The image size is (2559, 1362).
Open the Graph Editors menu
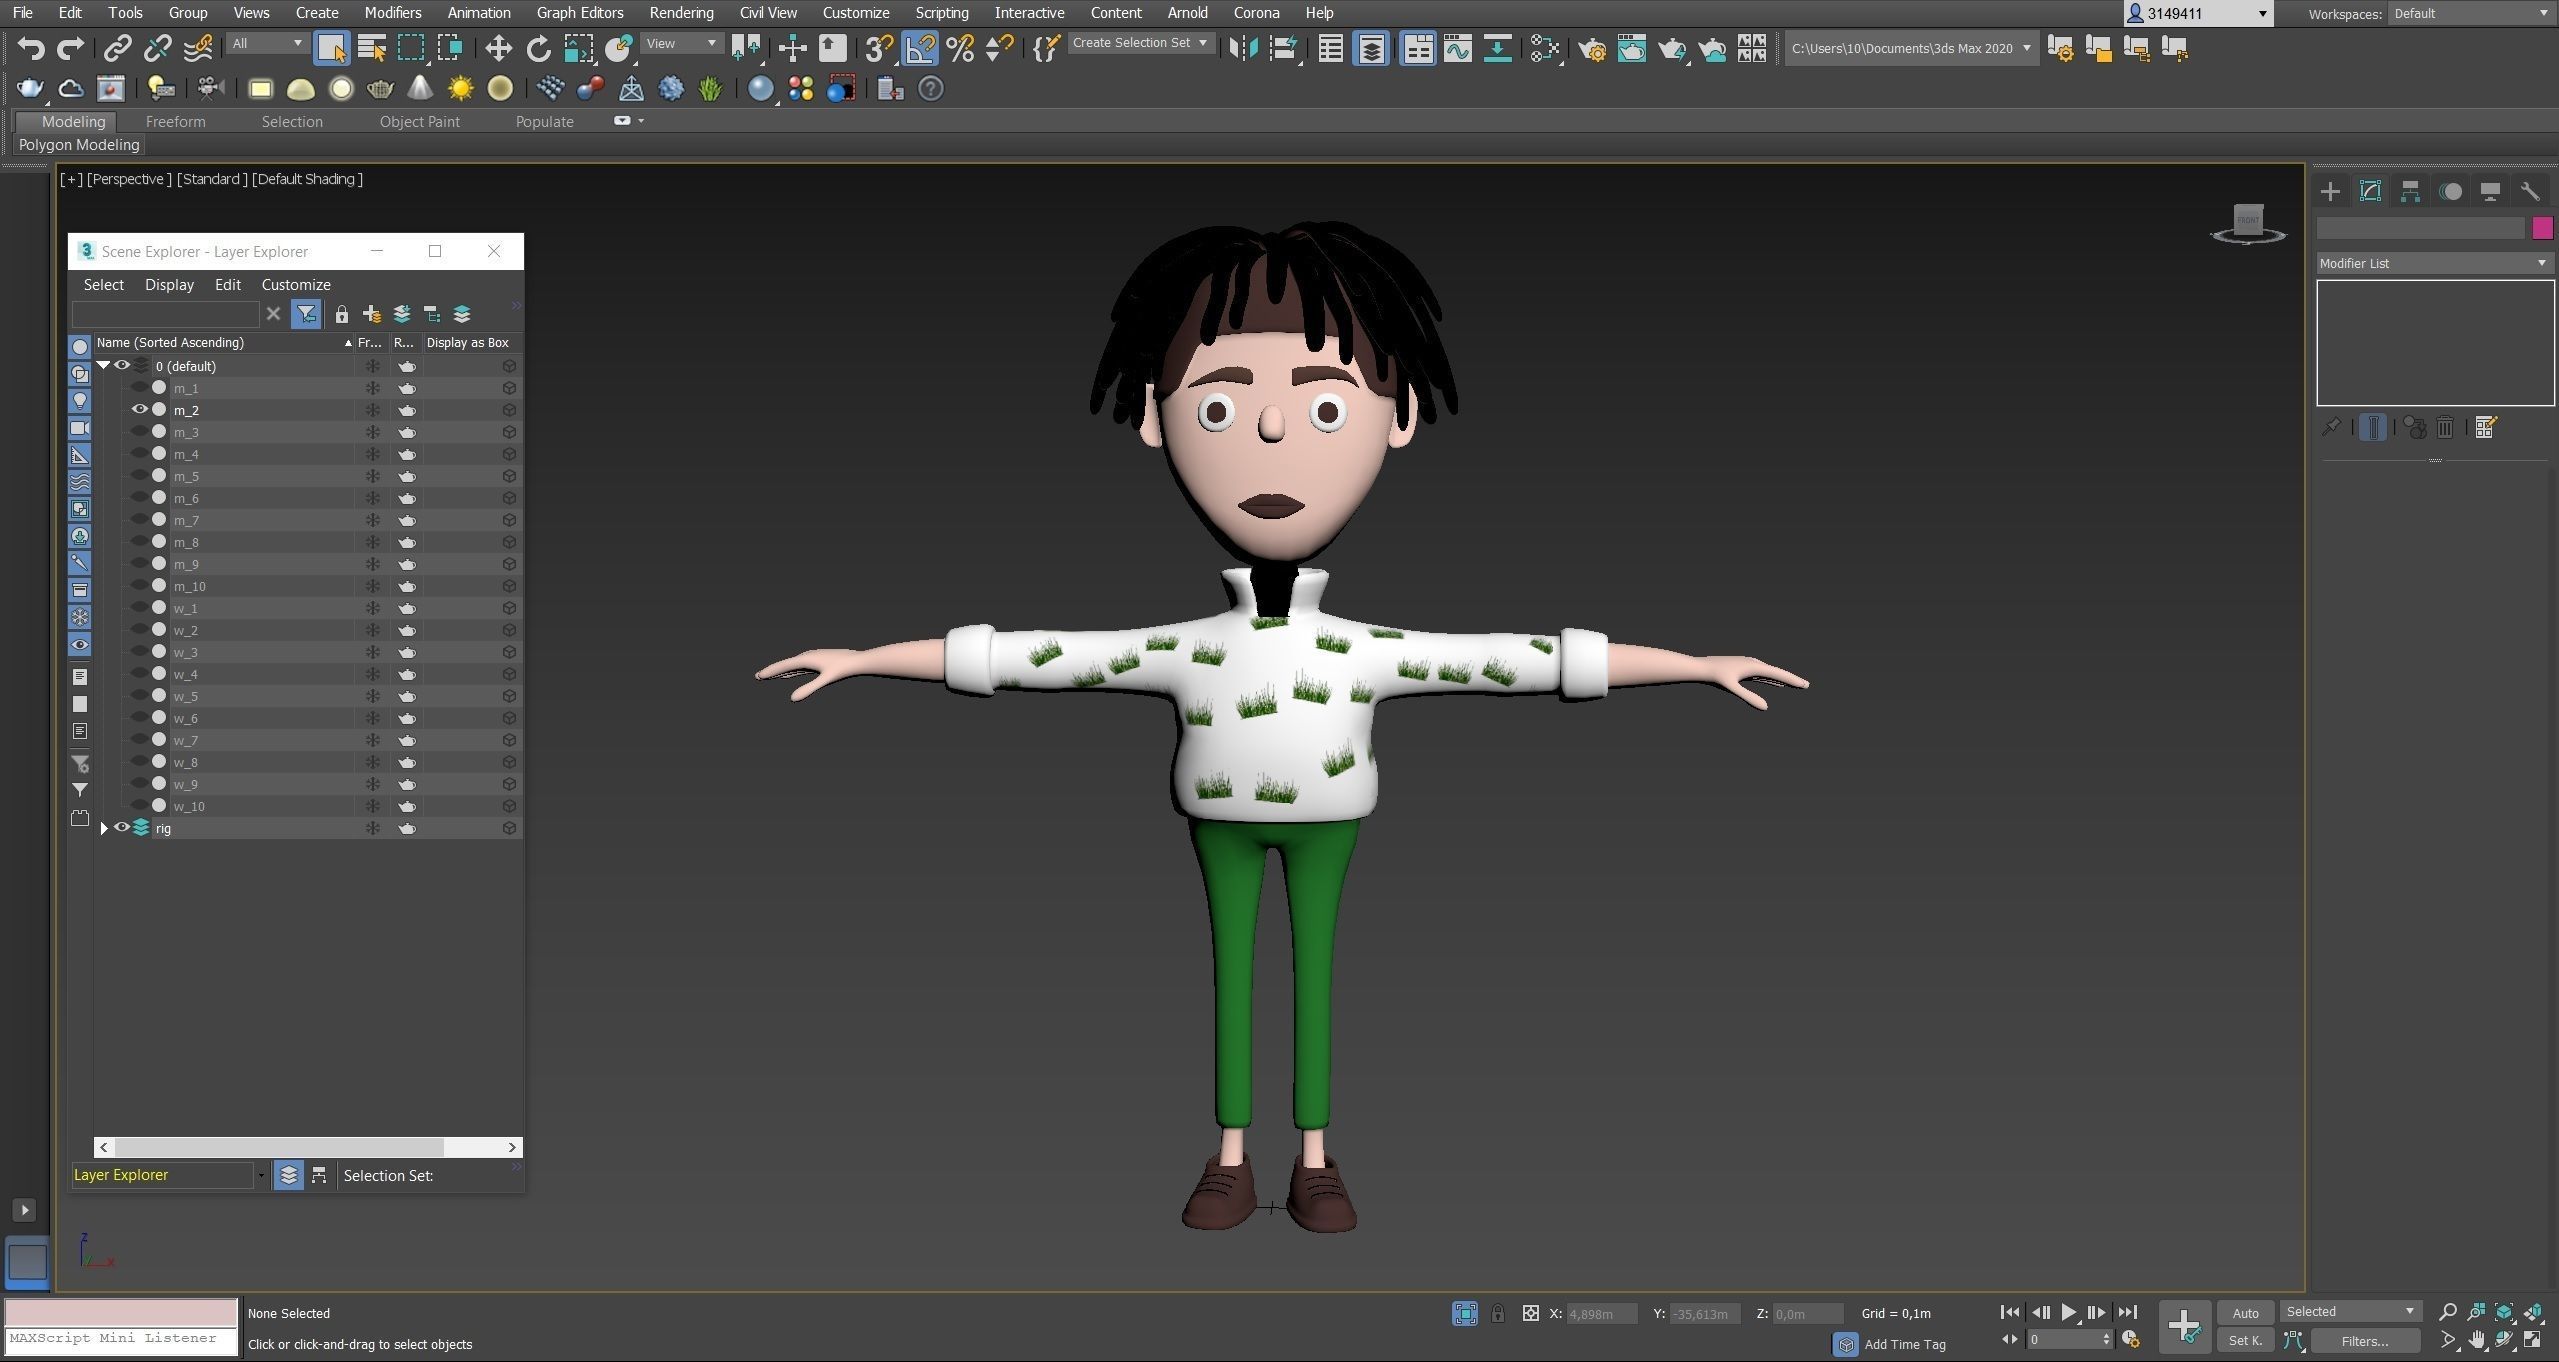(580, 13)
